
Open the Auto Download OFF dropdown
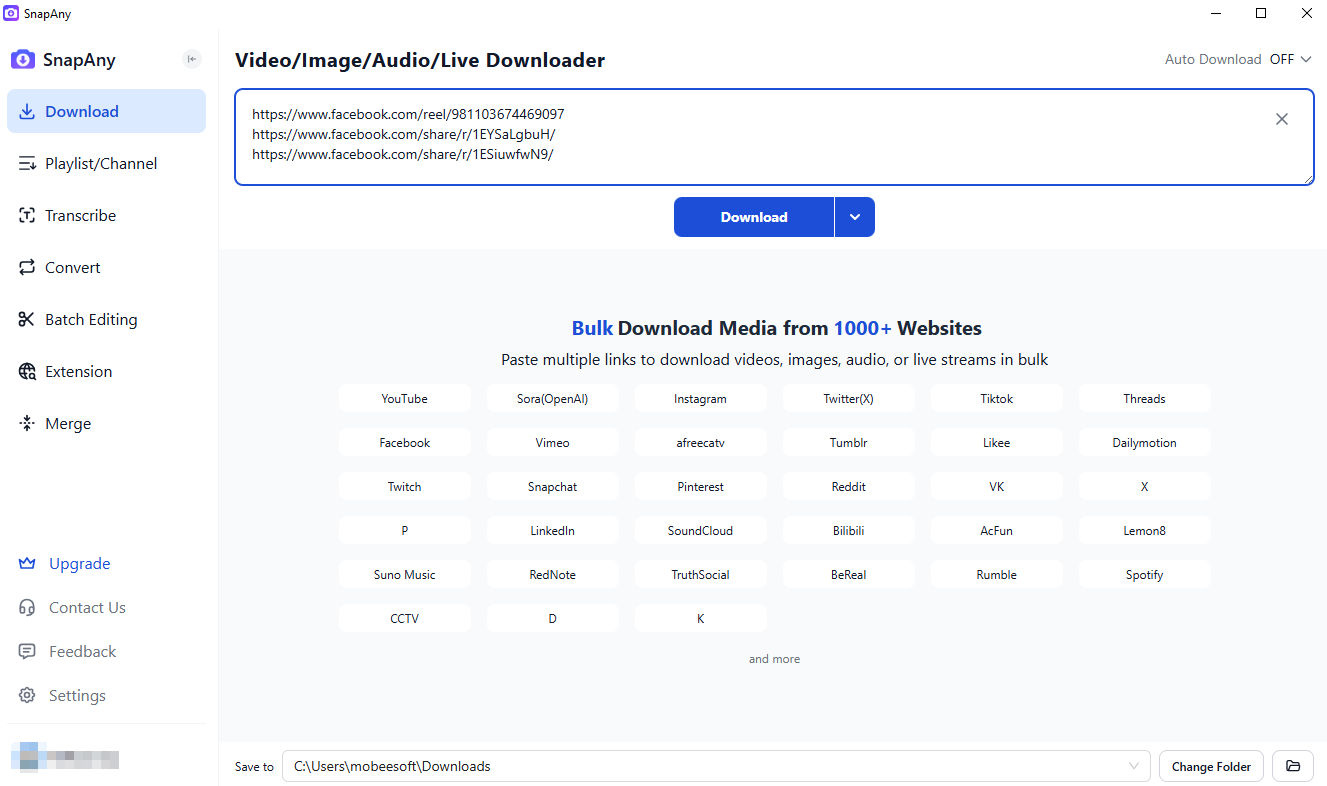point(1290,59)
